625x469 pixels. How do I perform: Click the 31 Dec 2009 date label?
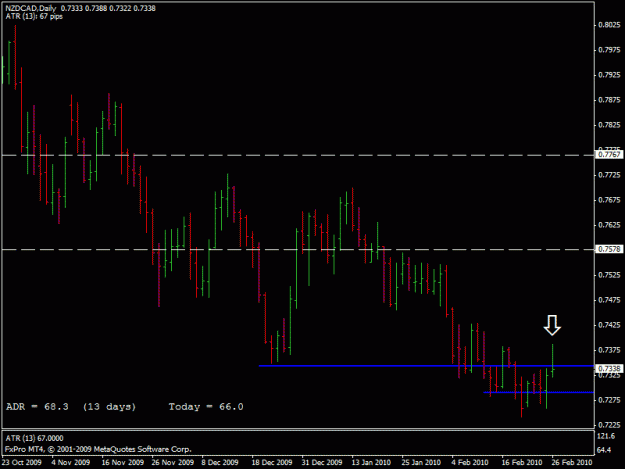322,462
